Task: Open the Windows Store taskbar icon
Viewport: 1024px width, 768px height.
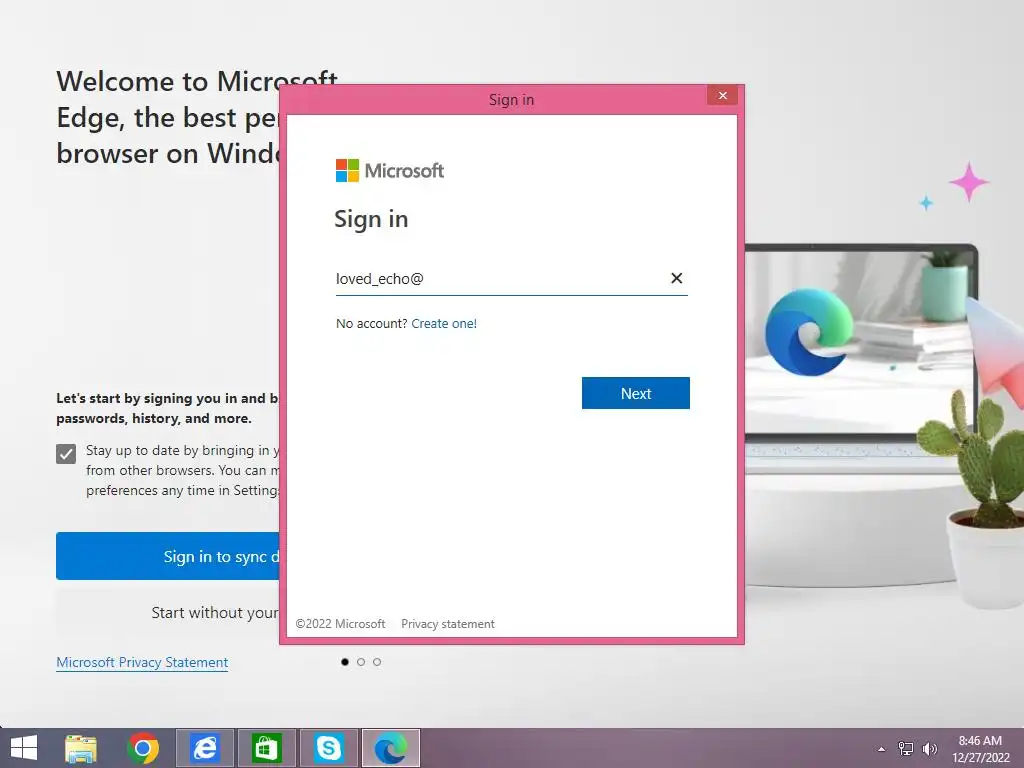Action: pos(266,748)
